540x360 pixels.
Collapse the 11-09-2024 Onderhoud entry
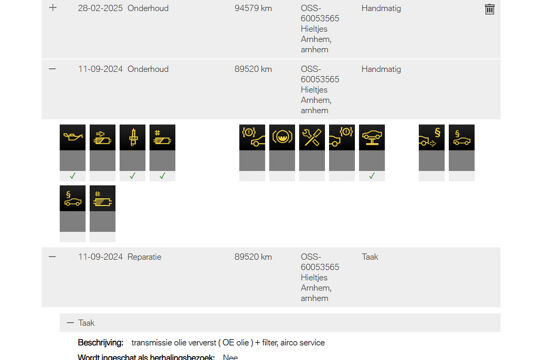[52, 69]
